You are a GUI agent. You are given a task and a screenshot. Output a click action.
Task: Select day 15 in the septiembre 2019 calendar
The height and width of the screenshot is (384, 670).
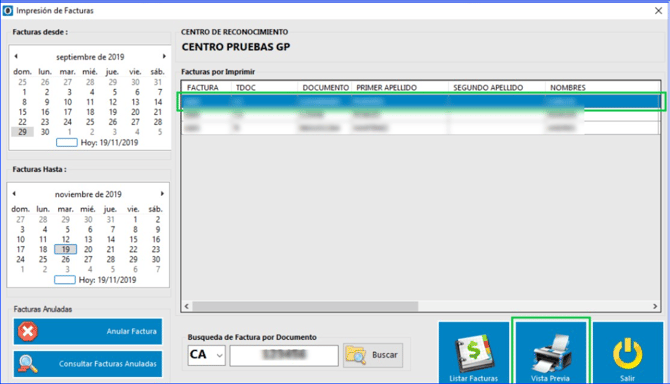click(22, 112)
